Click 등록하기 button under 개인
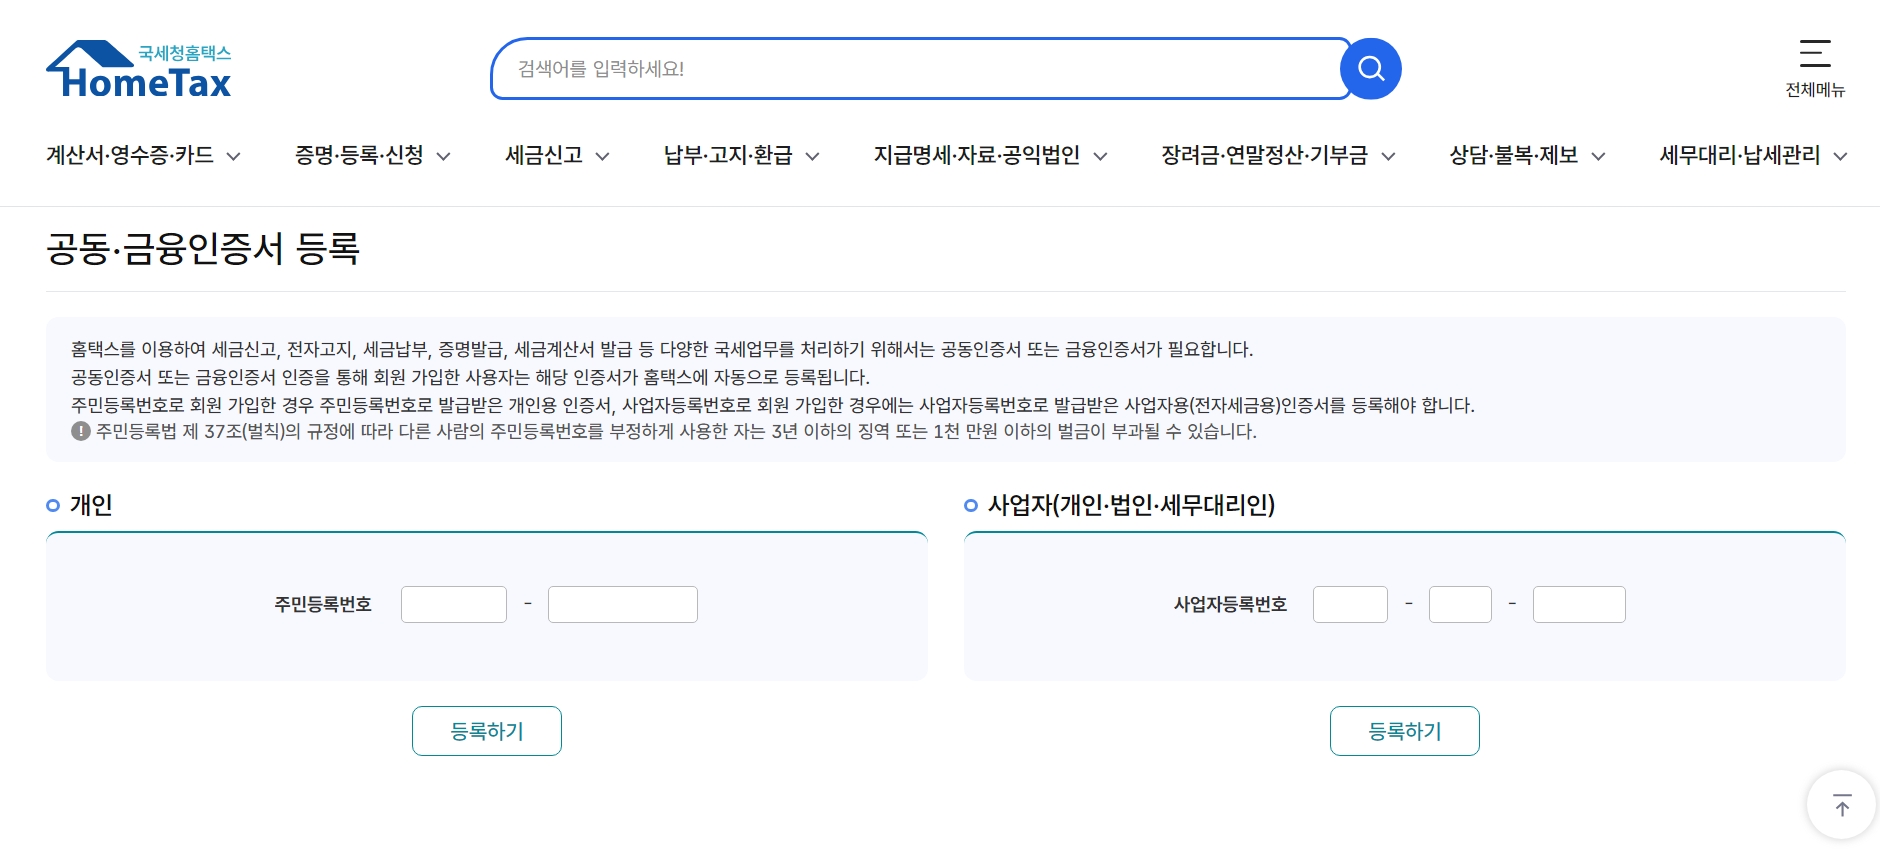 point(487,731)
